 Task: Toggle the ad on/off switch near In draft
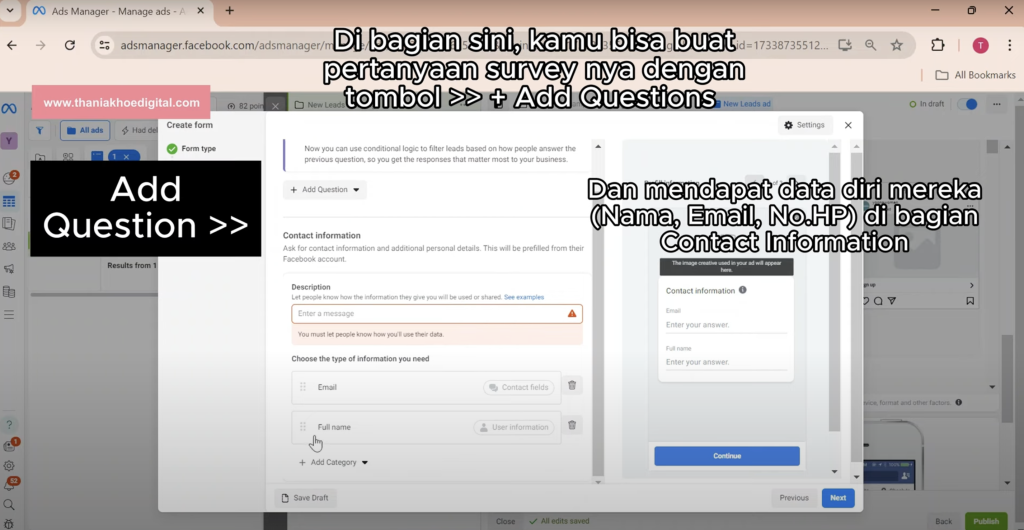[x=967, y=104]
